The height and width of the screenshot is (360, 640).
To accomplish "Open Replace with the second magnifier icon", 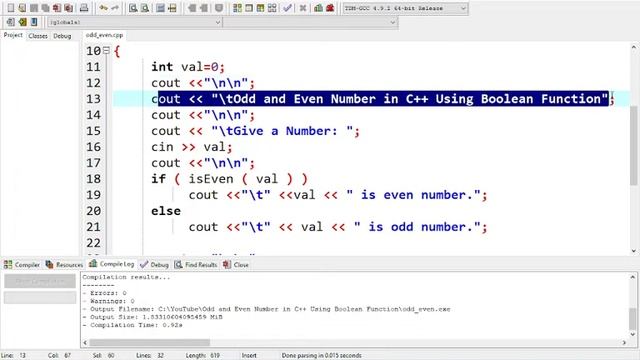I will [144, 8].
